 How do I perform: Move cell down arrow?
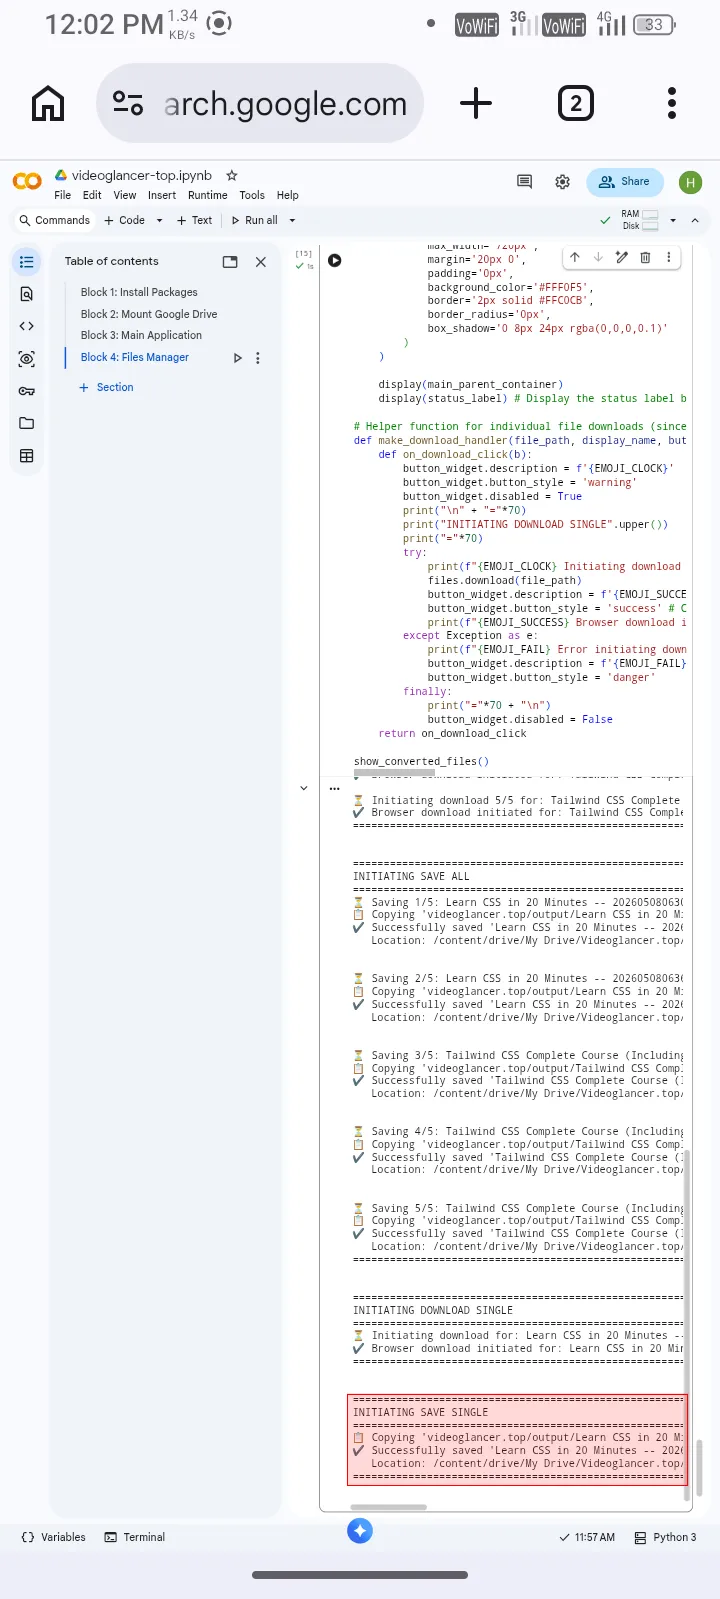pos(598,257)
